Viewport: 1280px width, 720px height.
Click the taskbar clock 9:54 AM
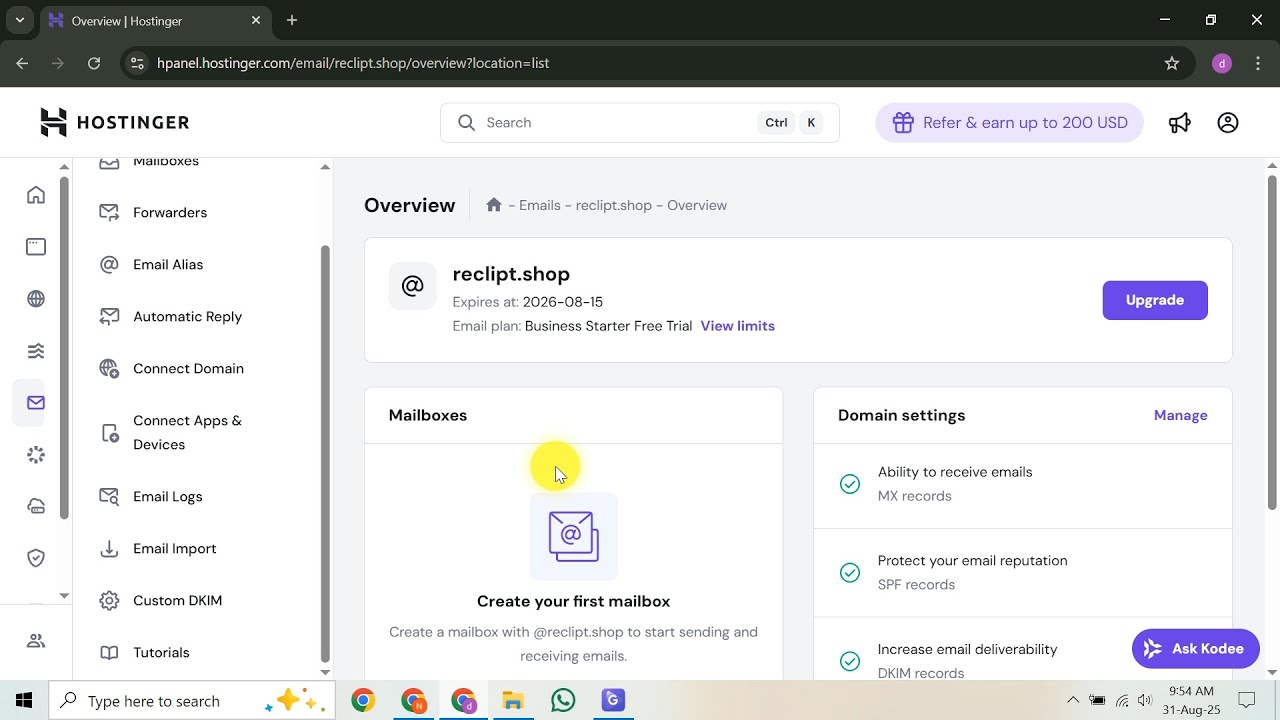1190,692
